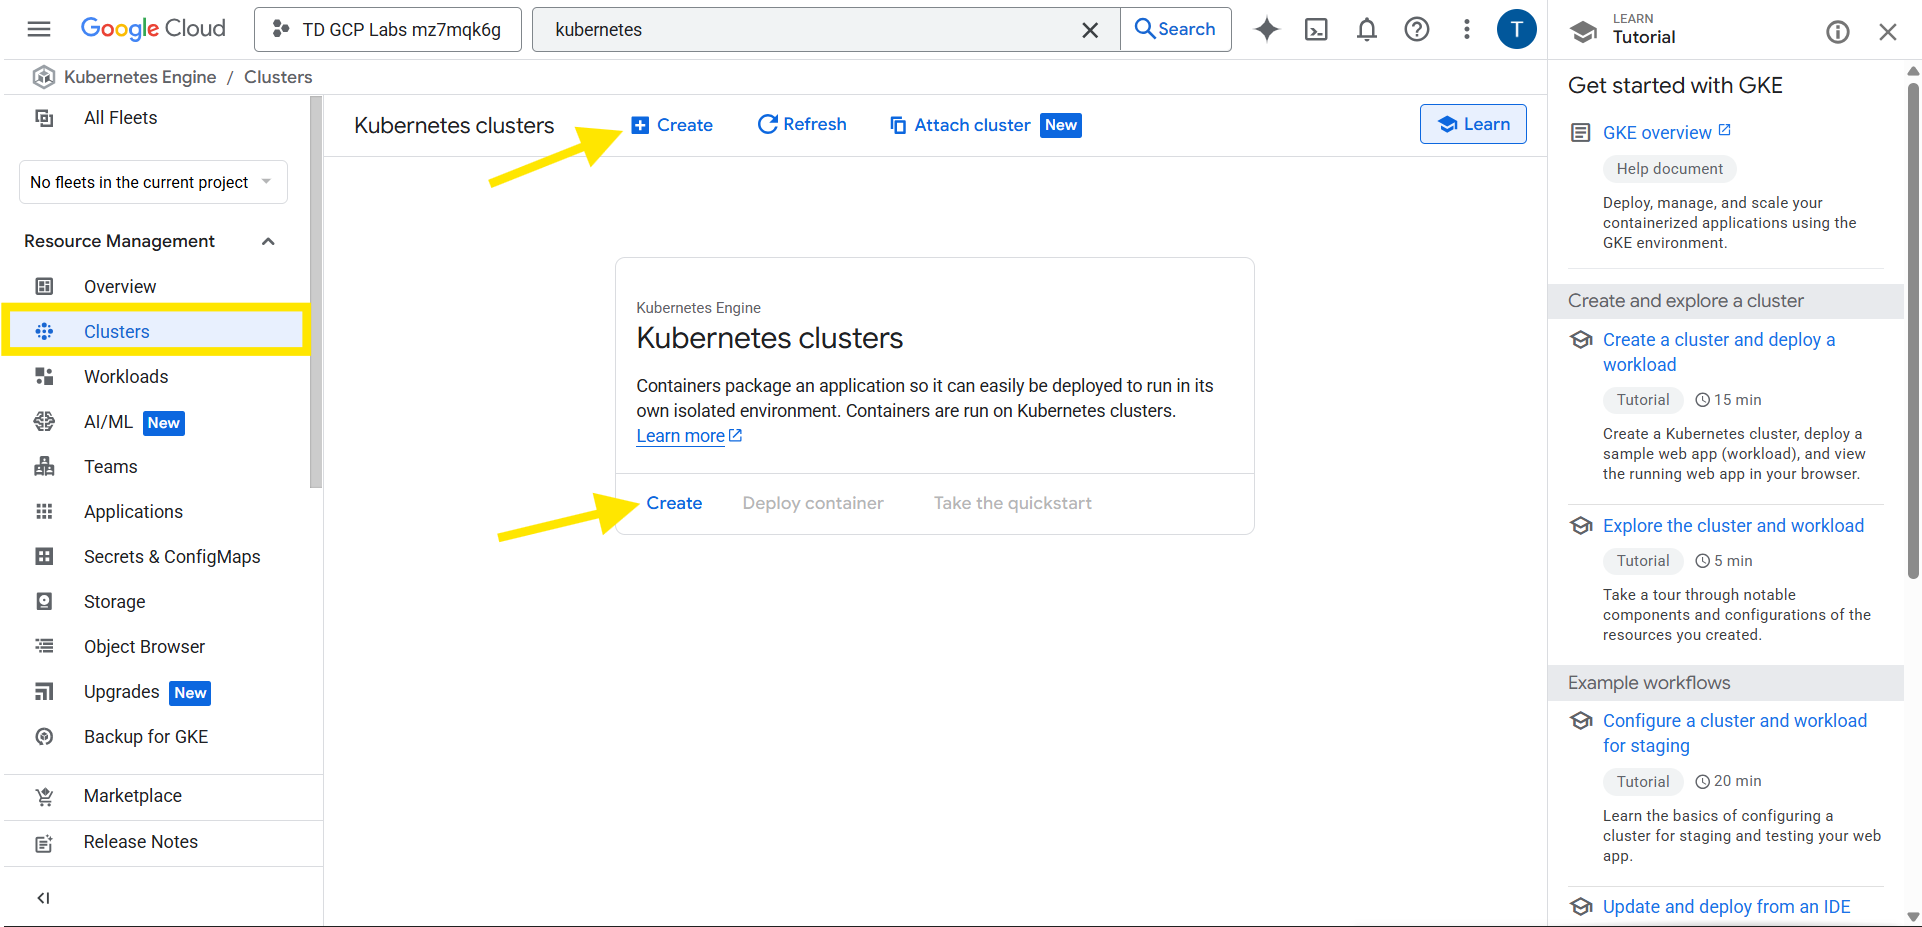Collapse the left navigation sidebar
Image resolution: width=1922 pixels, height=927 pixels.
[x=43, y=897]
